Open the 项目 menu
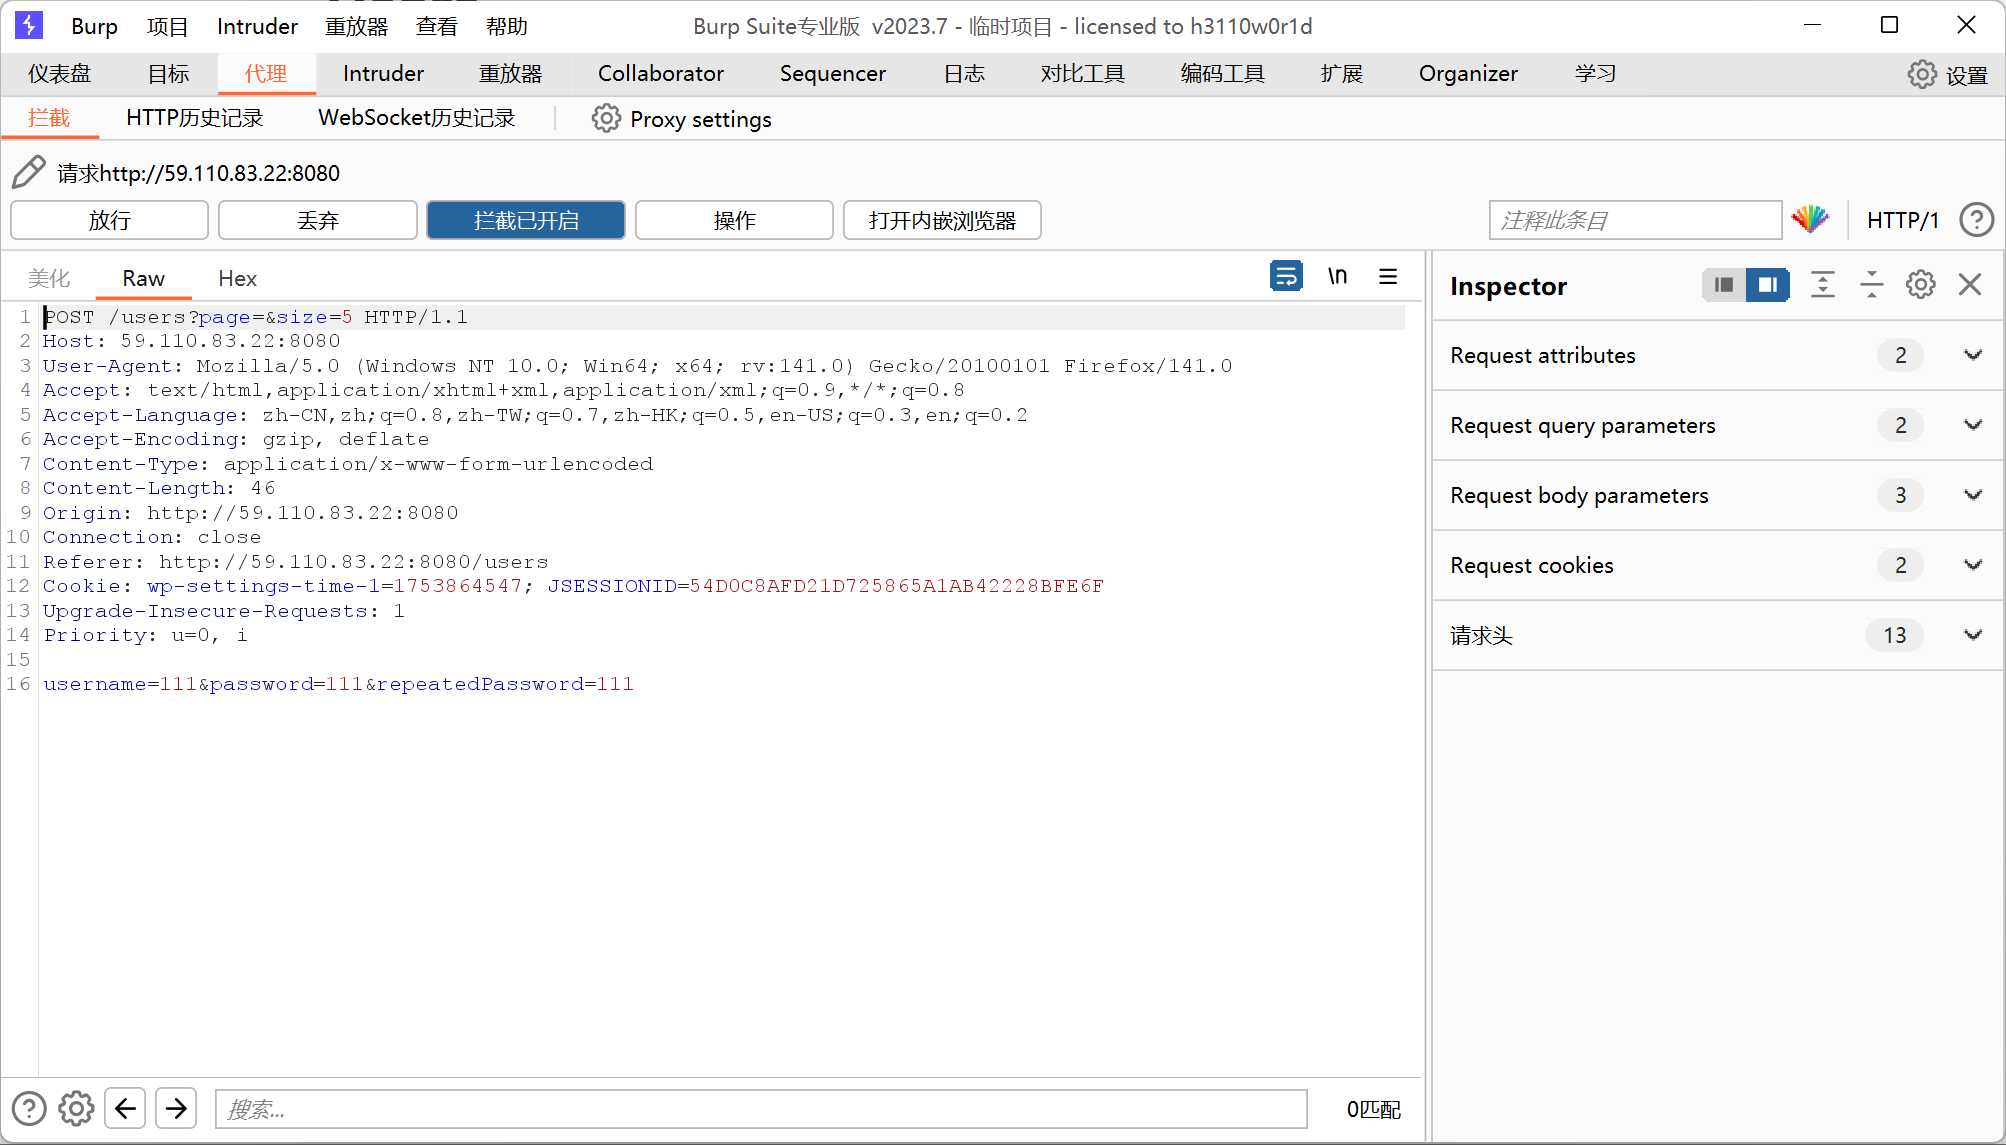This screenshot has width=2006, height=1145. point(167,26)
